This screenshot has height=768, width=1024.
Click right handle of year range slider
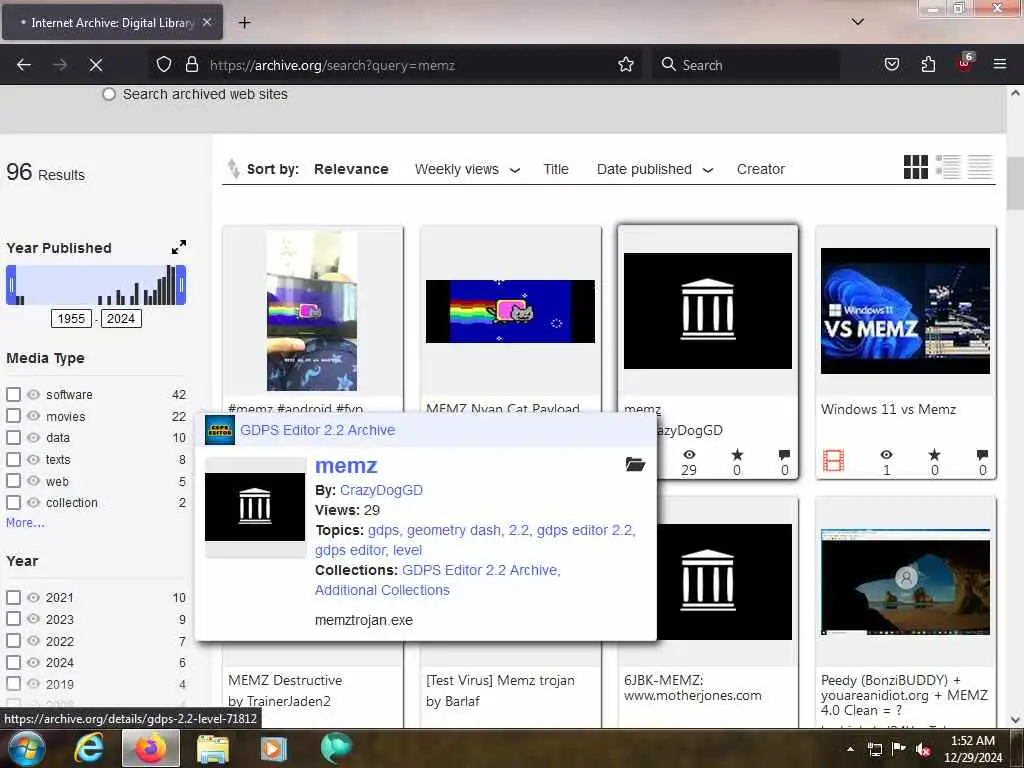[181, 285]
